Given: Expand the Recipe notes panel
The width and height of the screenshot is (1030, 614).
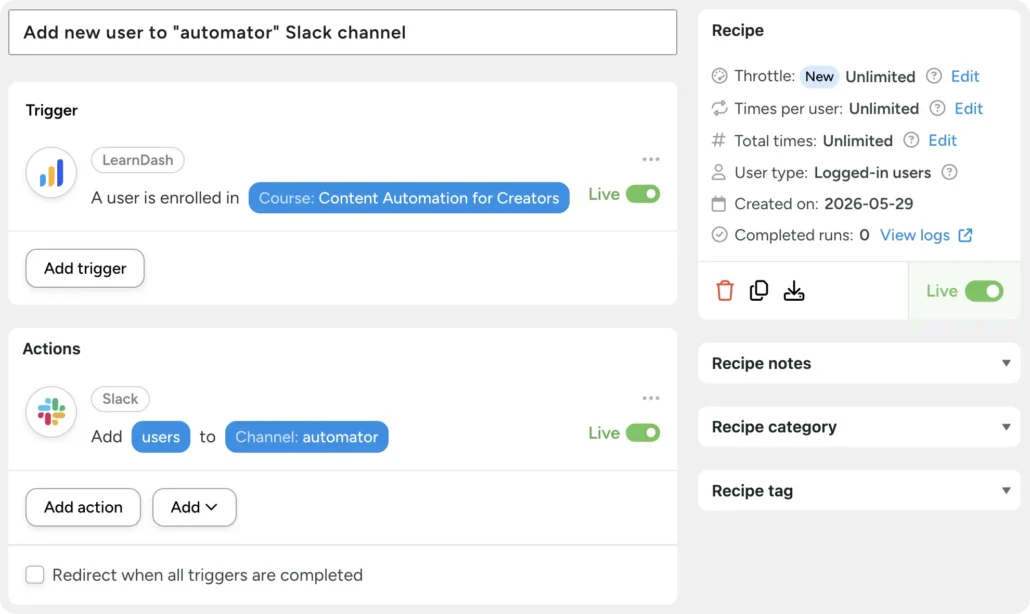Looking at the screenshot, I should coord(859,363).
